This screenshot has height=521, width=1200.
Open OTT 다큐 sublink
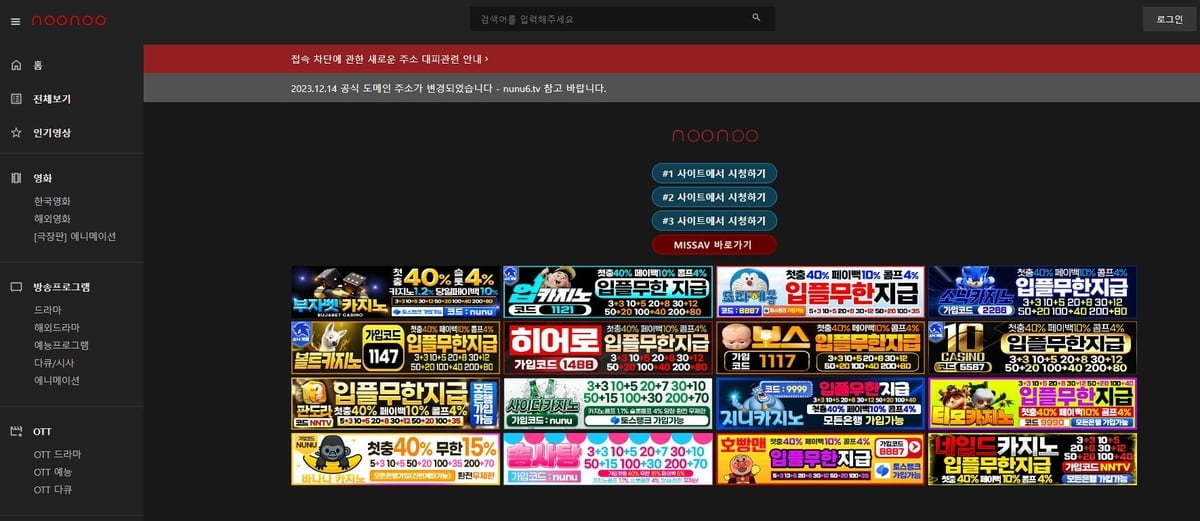(x=53, y=489)
